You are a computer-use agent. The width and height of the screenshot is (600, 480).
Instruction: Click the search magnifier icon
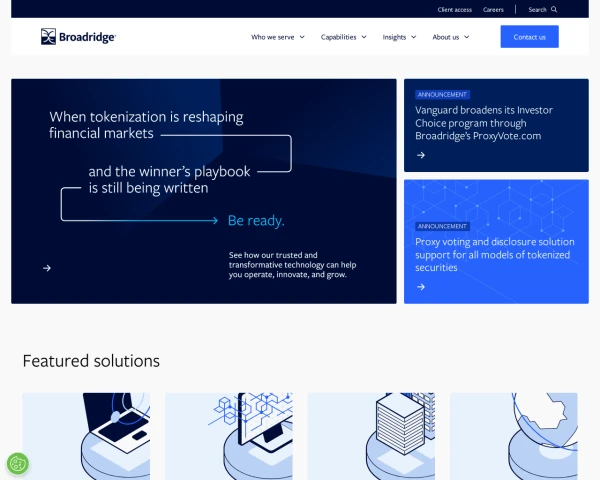pos(554,10)
